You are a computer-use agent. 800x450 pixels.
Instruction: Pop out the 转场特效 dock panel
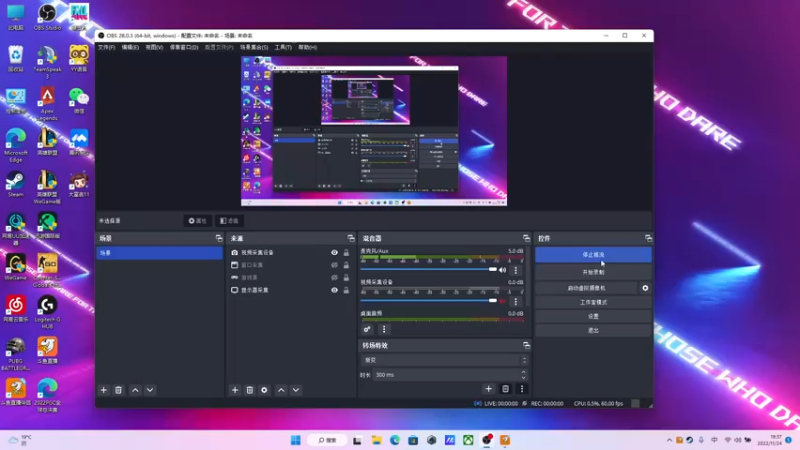pyautogui.click(x=526, y=345)
